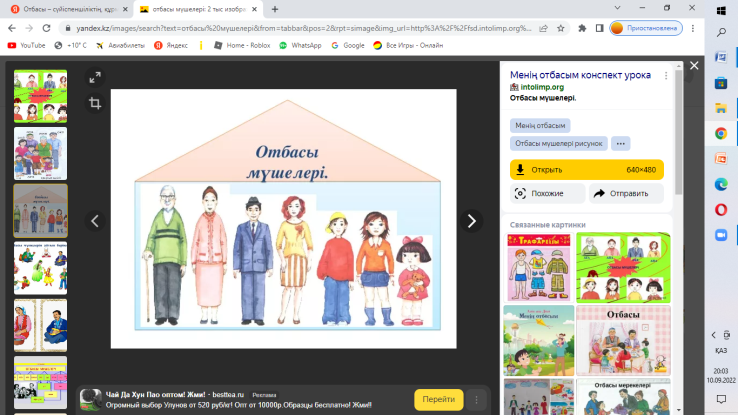Select the Менің отбасым tag chip
The image size is (738, 415).
[540, 126]
